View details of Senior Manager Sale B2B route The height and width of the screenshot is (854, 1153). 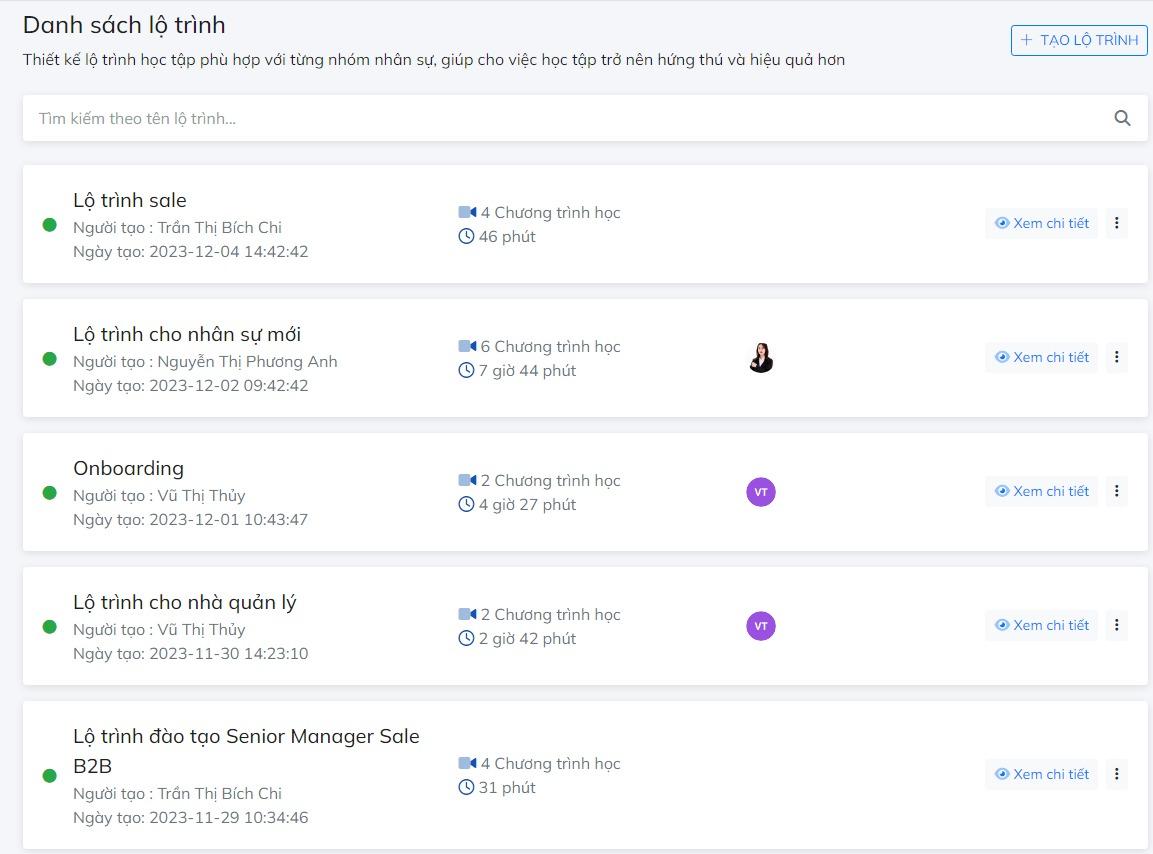point(1041,774)
